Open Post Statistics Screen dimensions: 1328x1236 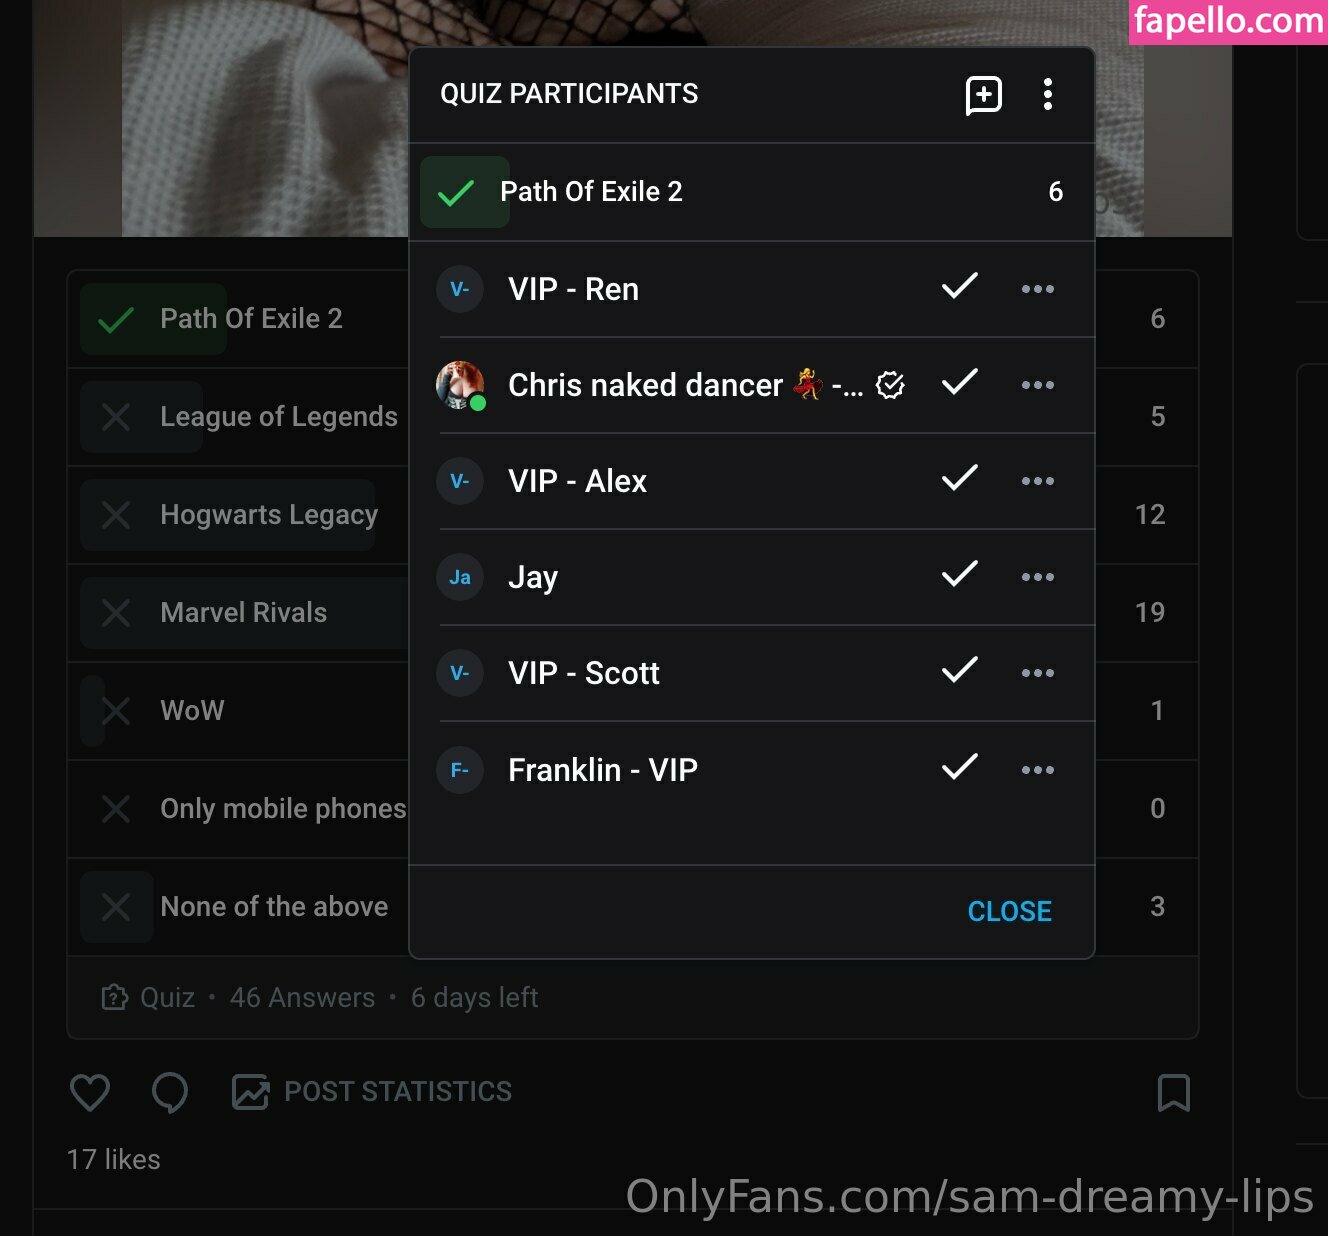pyautogui.click(x=372, y=1092)
